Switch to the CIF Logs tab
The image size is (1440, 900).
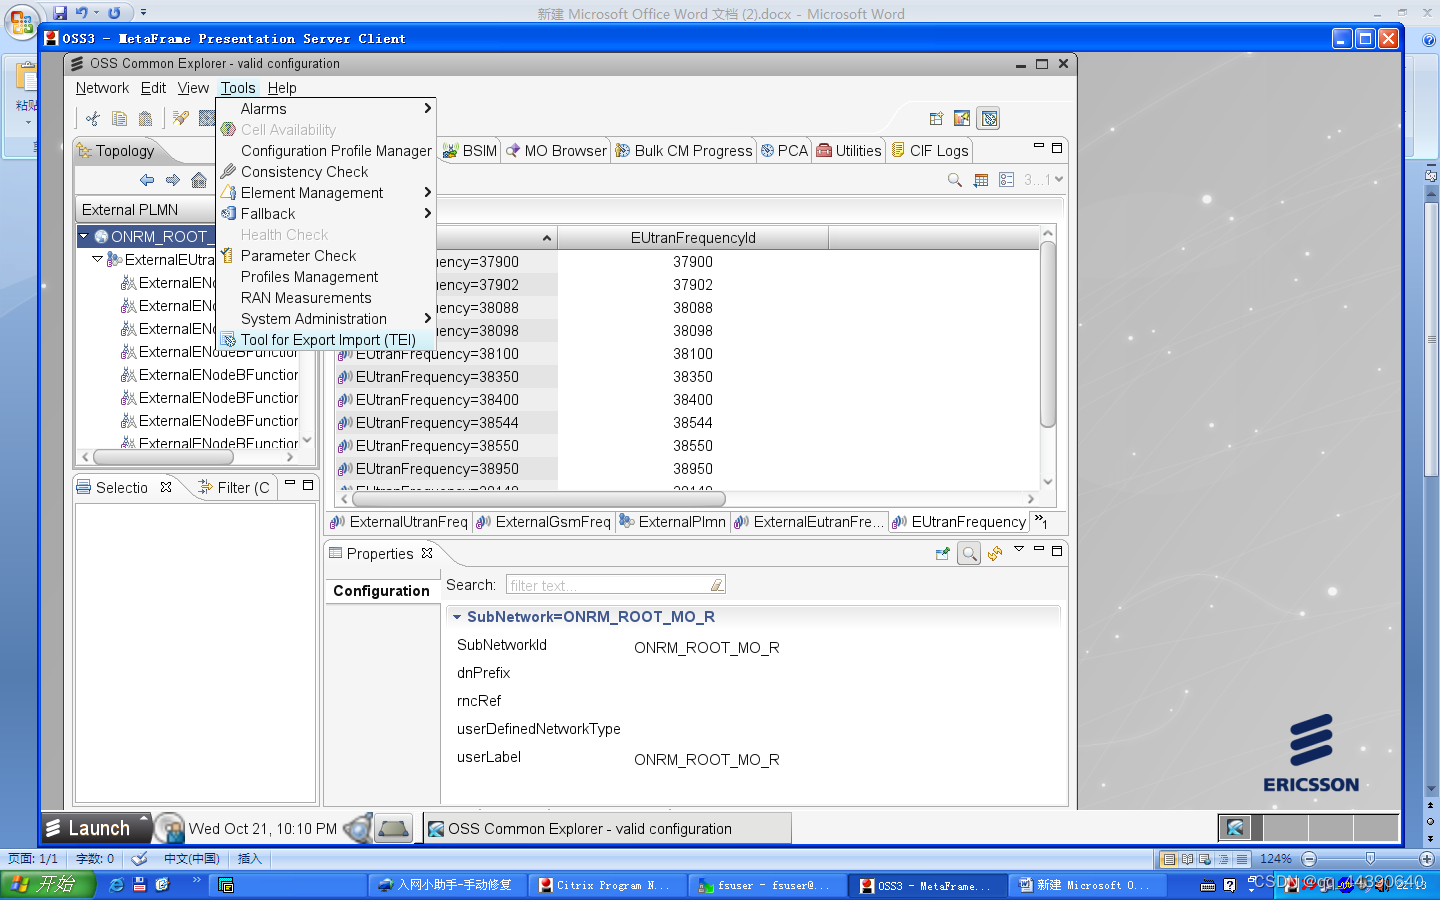[930, 150]
